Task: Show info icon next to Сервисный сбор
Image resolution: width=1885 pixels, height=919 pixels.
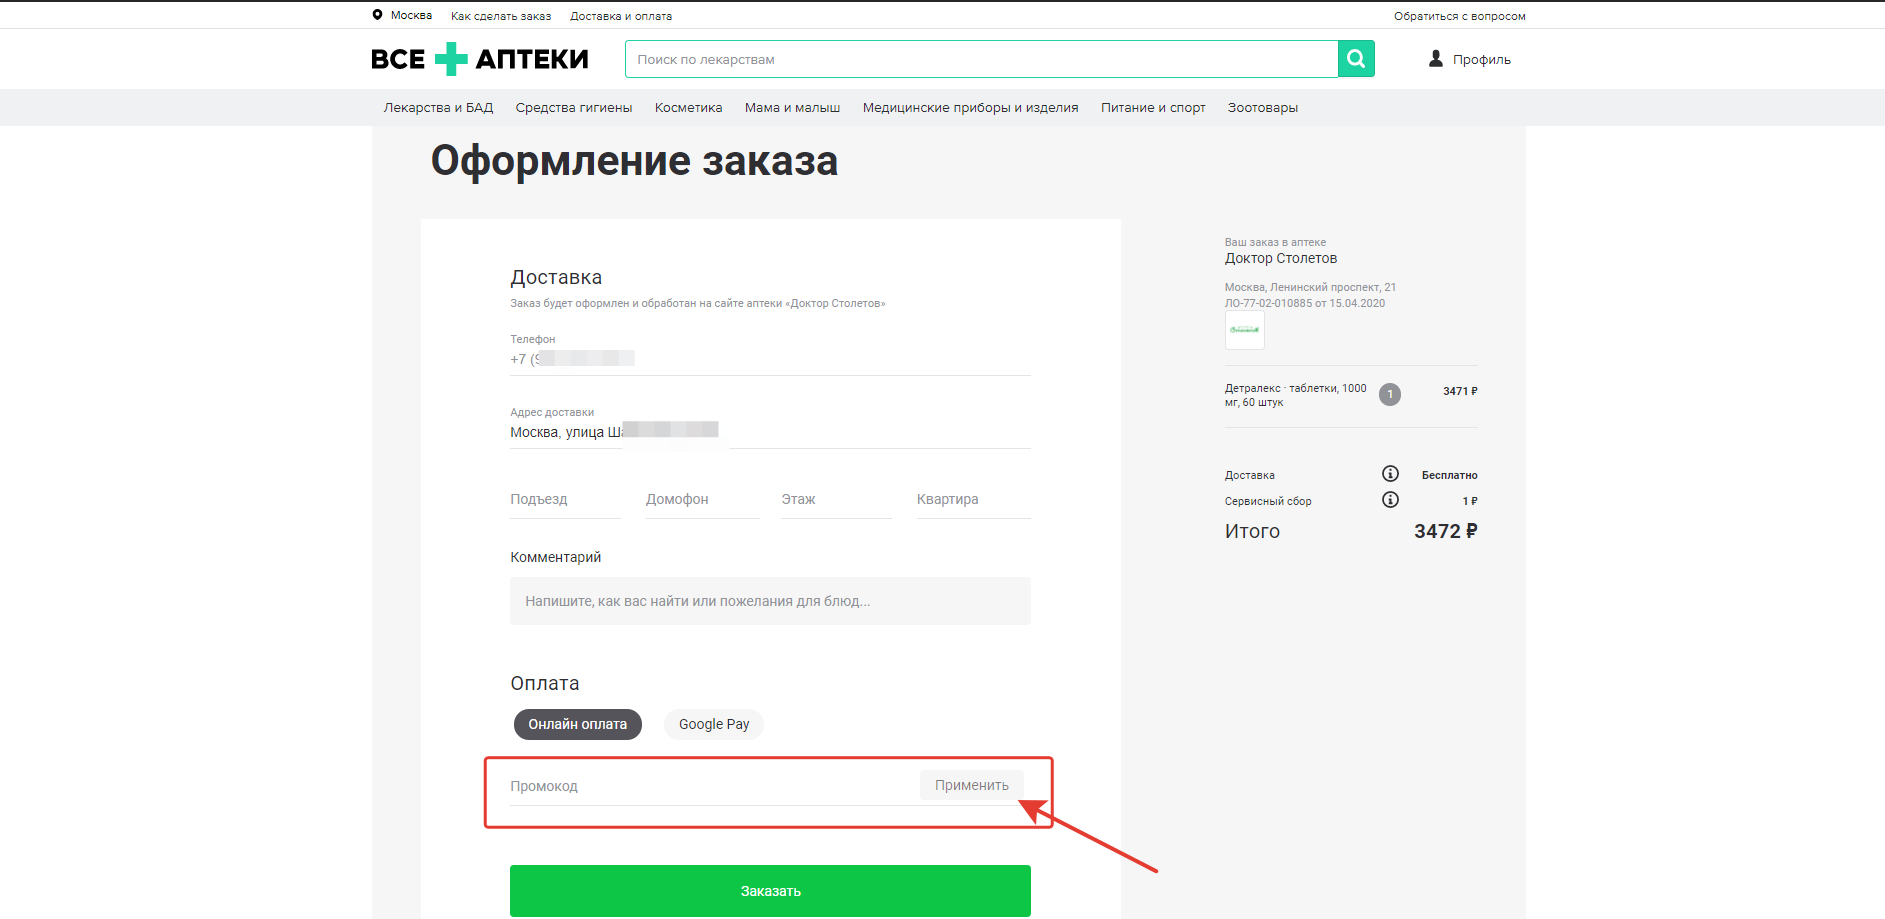Action: tap(1390, 500)
